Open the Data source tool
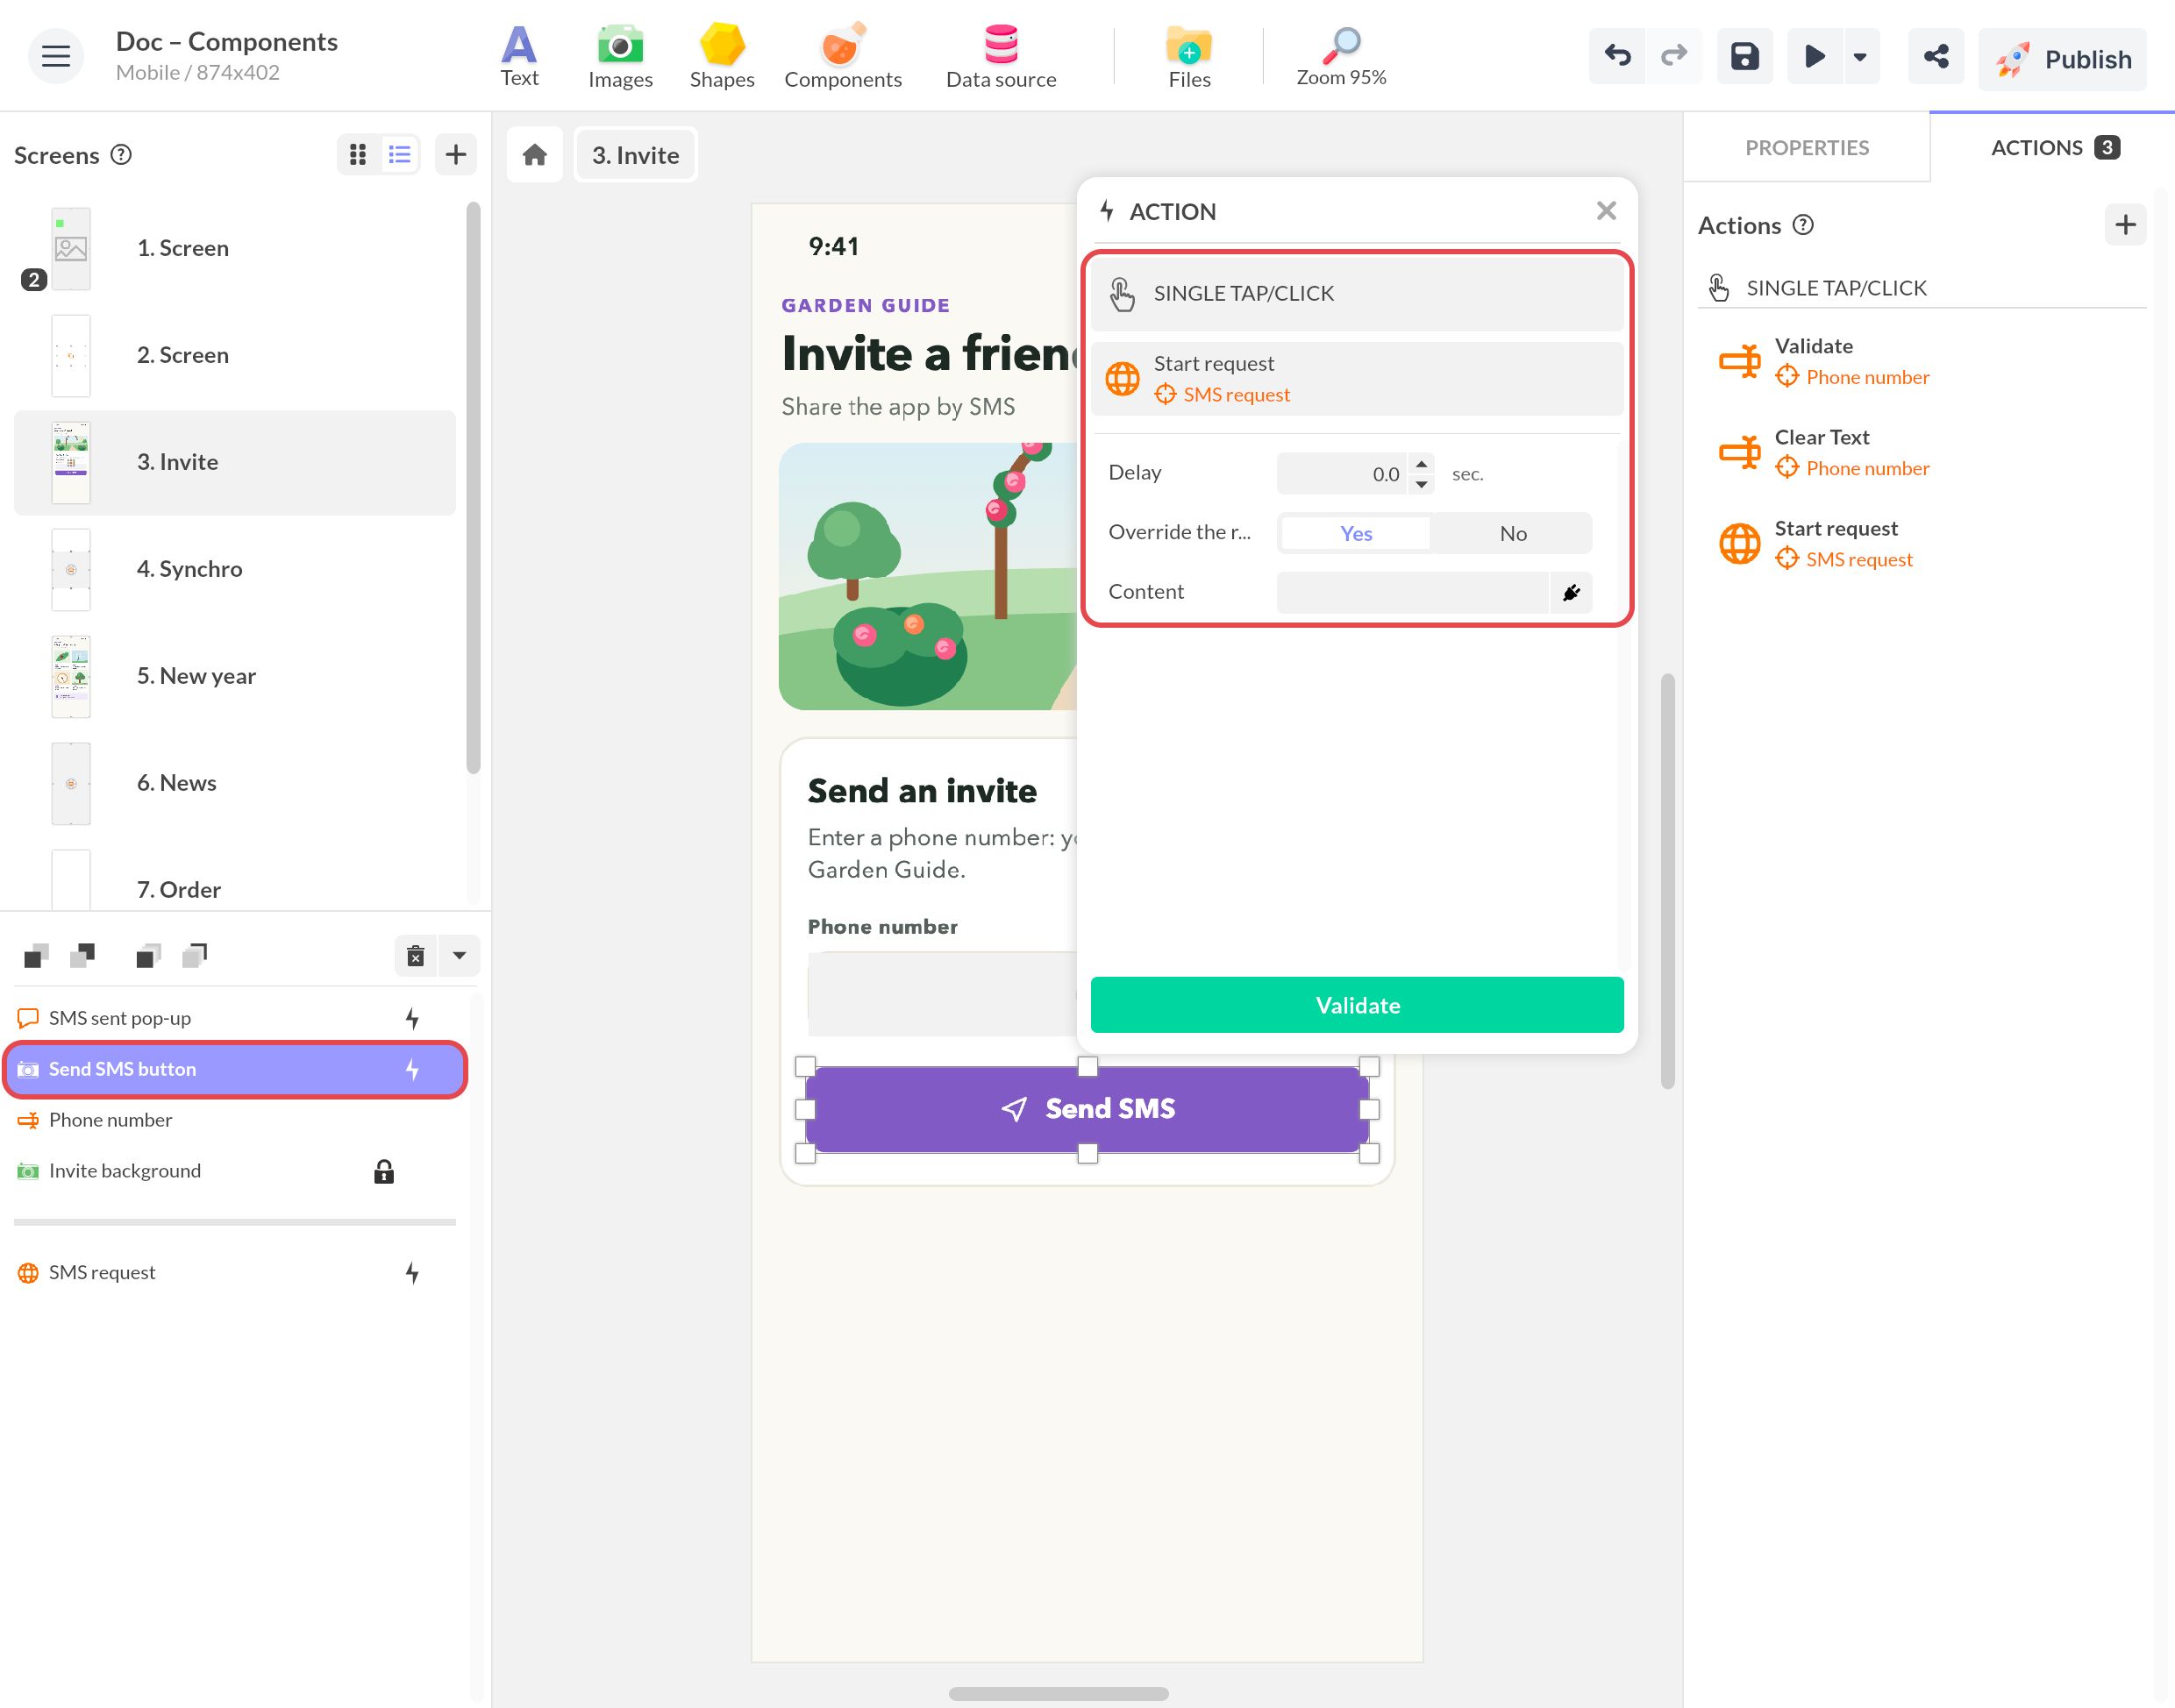The width and height of the screenshot is (2175, 1708). pos(1001,57)
